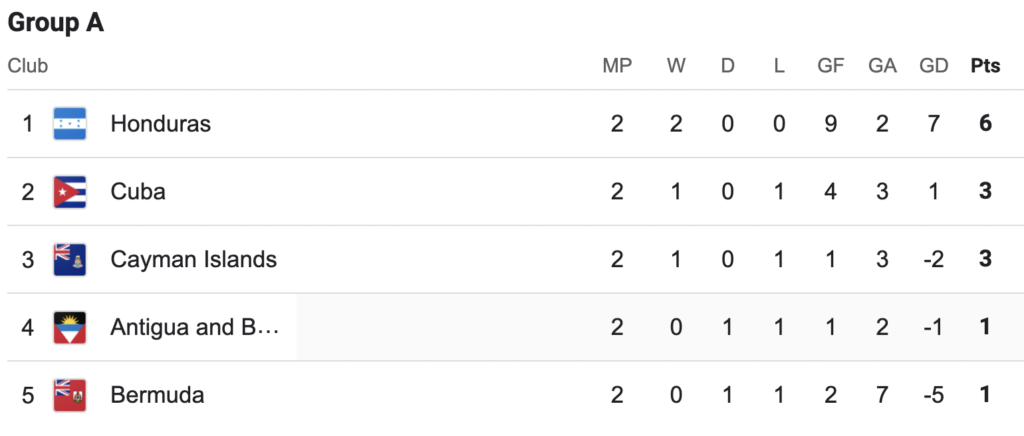
Task: Click the GA column header
Action: (882, 66)
